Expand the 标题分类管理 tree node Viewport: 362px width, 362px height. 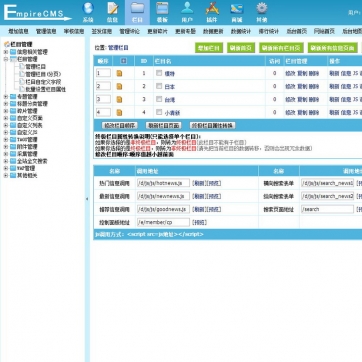click(6, 104)
